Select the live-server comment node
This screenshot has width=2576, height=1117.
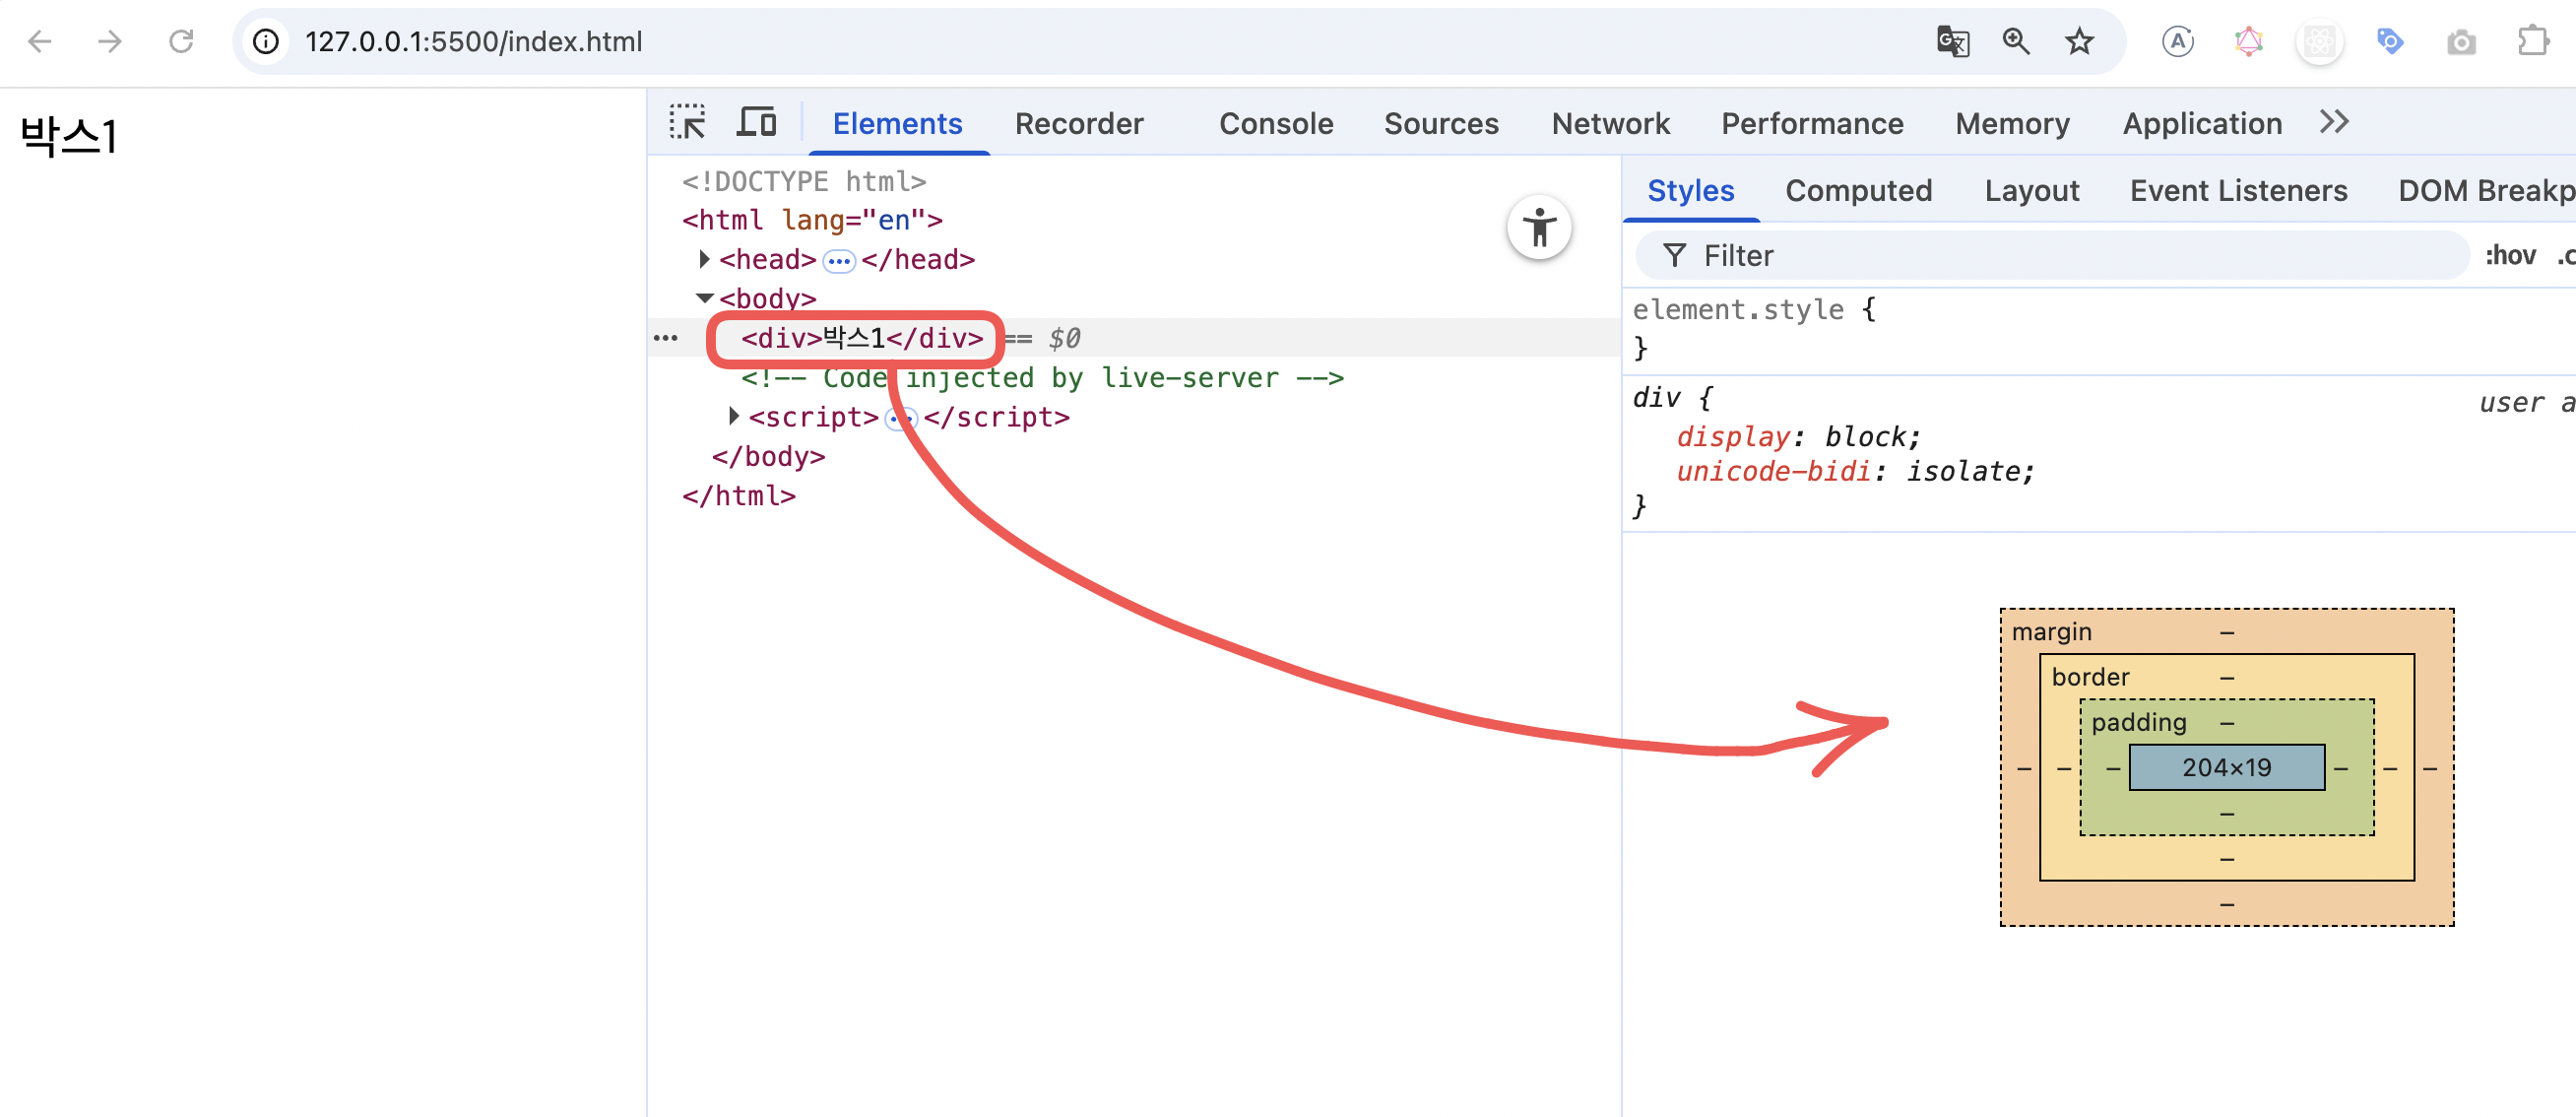point(1042,377)
